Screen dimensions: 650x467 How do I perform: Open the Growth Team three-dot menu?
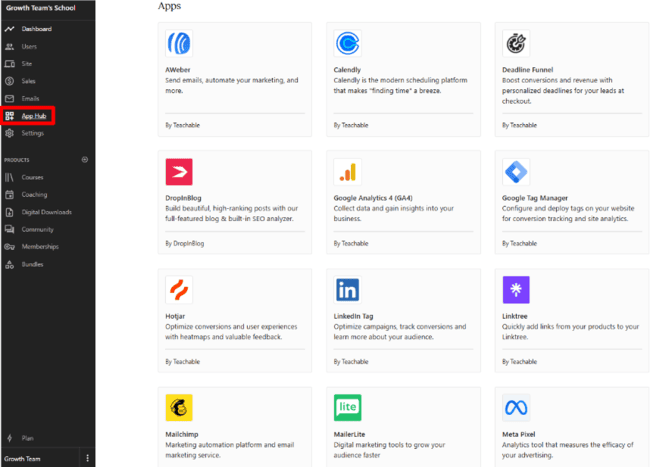[87, 458]
